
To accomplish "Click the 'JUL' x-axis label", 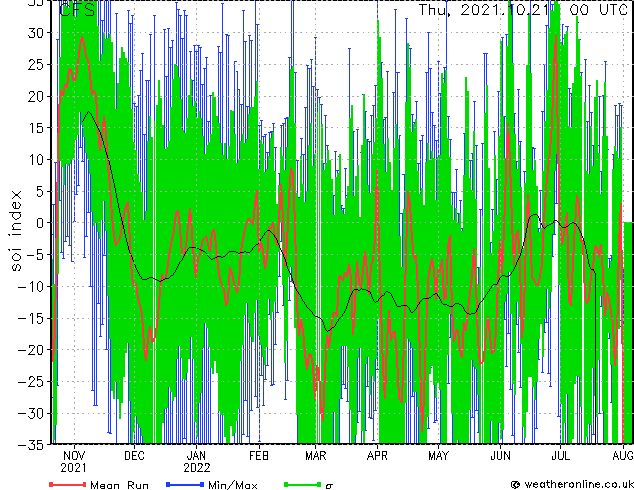I will 561,456.
